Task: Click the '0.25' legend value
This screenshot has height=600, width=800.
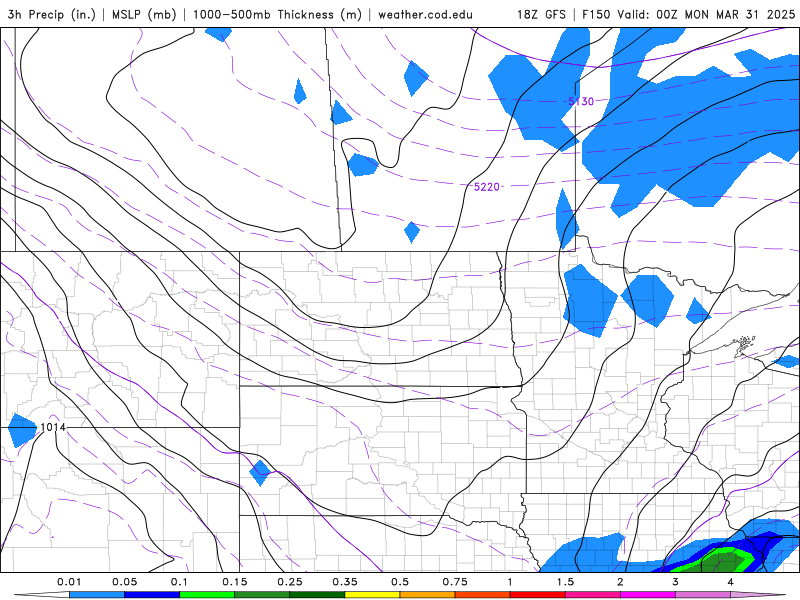Action: click(290, 582)
